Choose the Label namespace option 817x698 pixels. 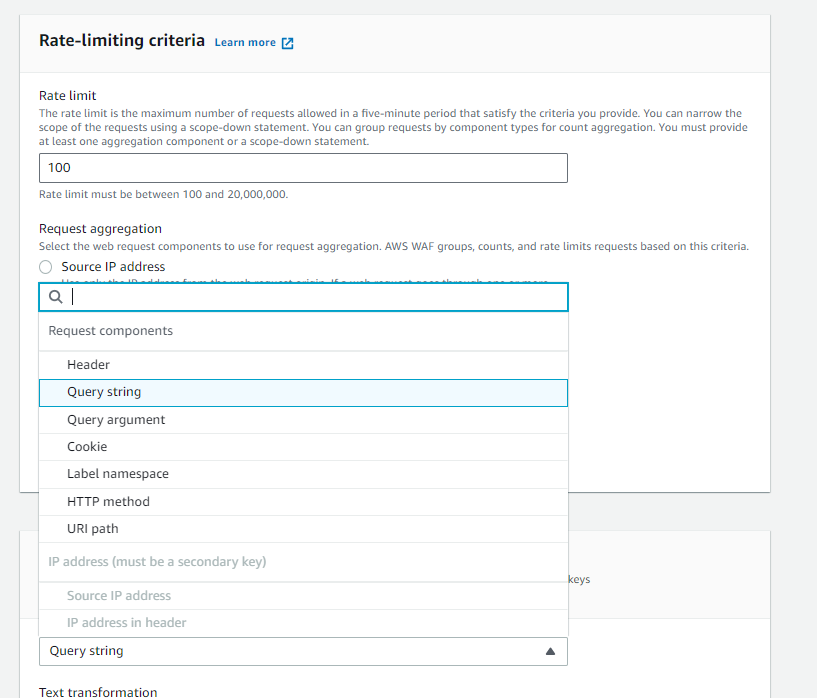(118, 474)
